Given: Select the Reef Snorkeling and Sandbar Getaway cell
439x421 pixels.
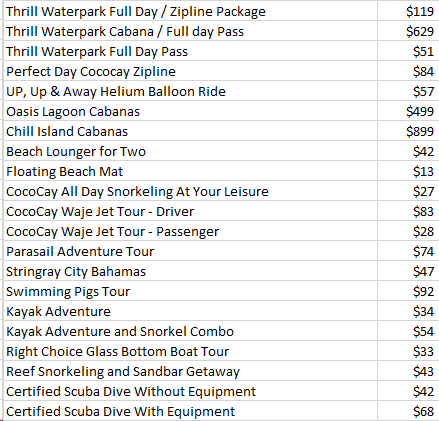Looking at the screenshot, I should tap(190, 371).
